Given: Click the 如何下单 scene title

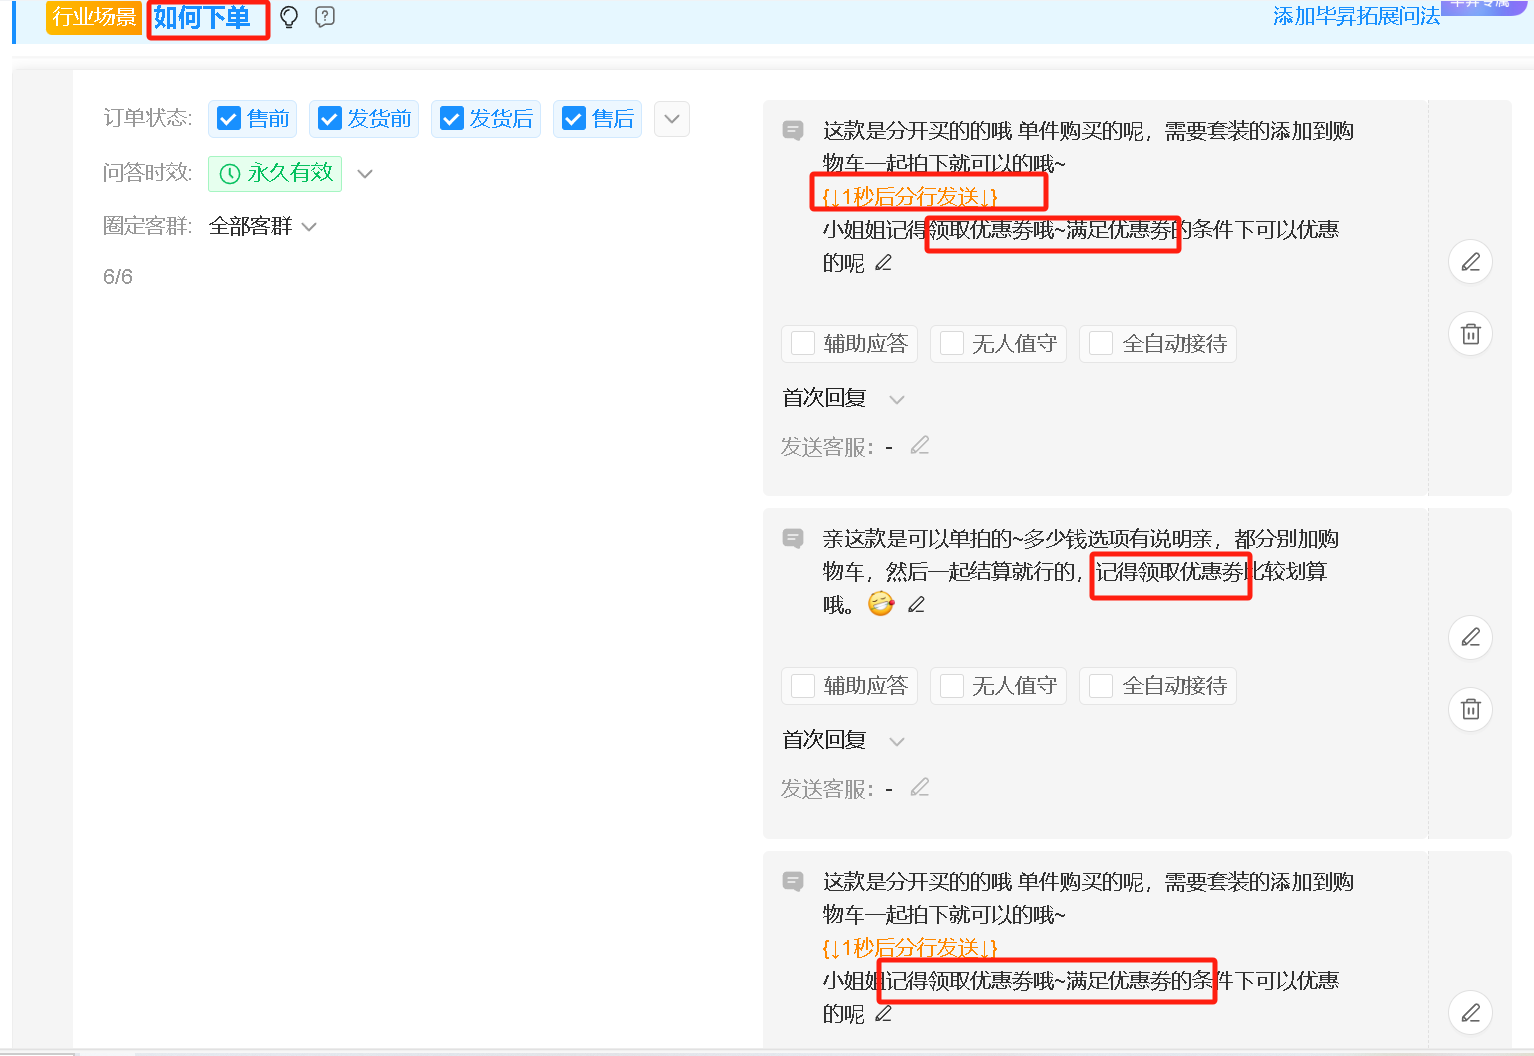Looking at the screenshot, I should click(202, 18).
